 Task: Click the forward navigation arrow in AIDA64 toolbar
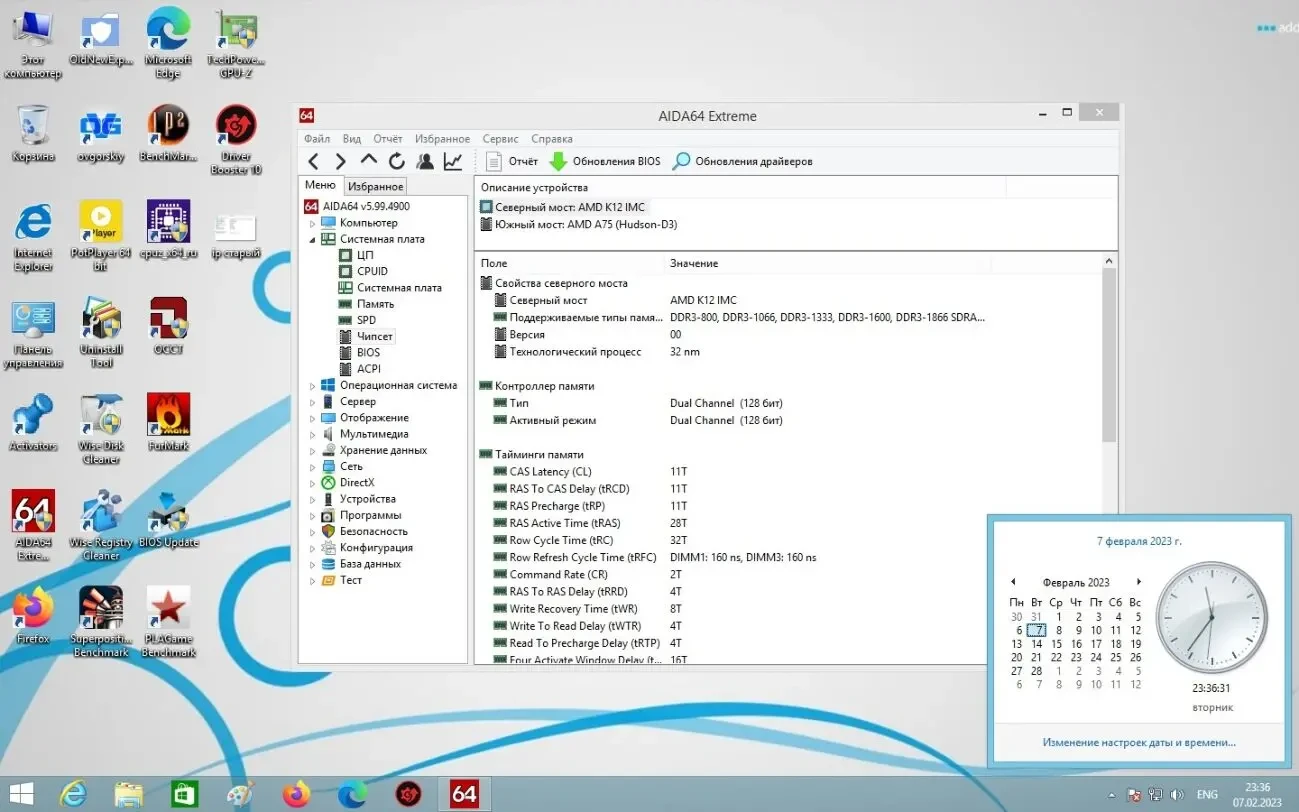340,160
